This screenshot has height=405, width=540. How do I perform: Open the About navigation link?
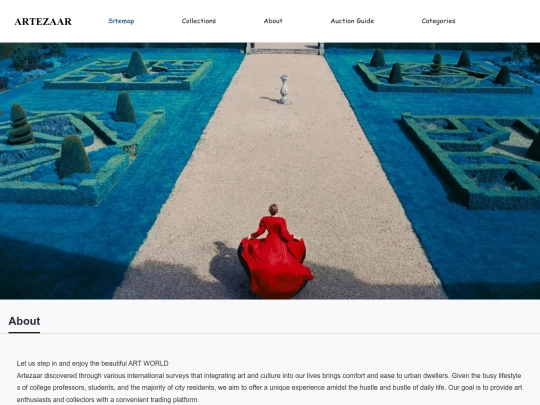273,21
